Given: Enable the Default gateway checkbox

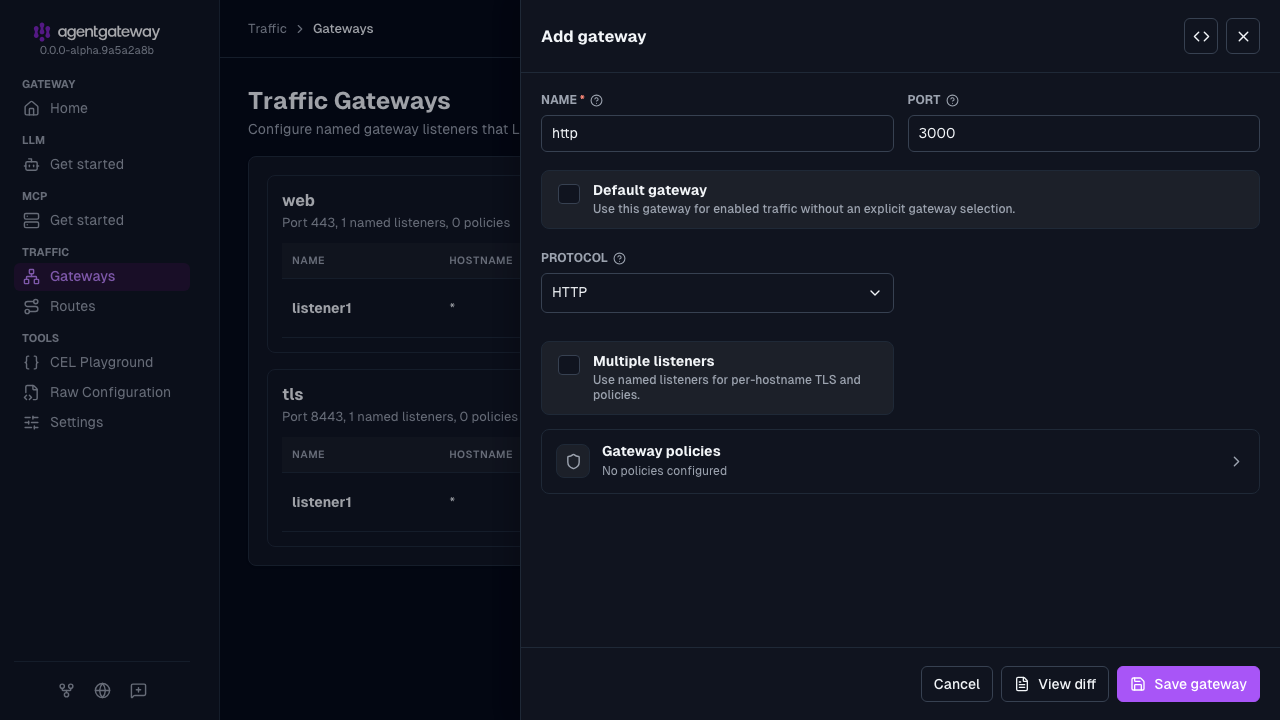Looking at the screenshot, I should pos(569,194).
